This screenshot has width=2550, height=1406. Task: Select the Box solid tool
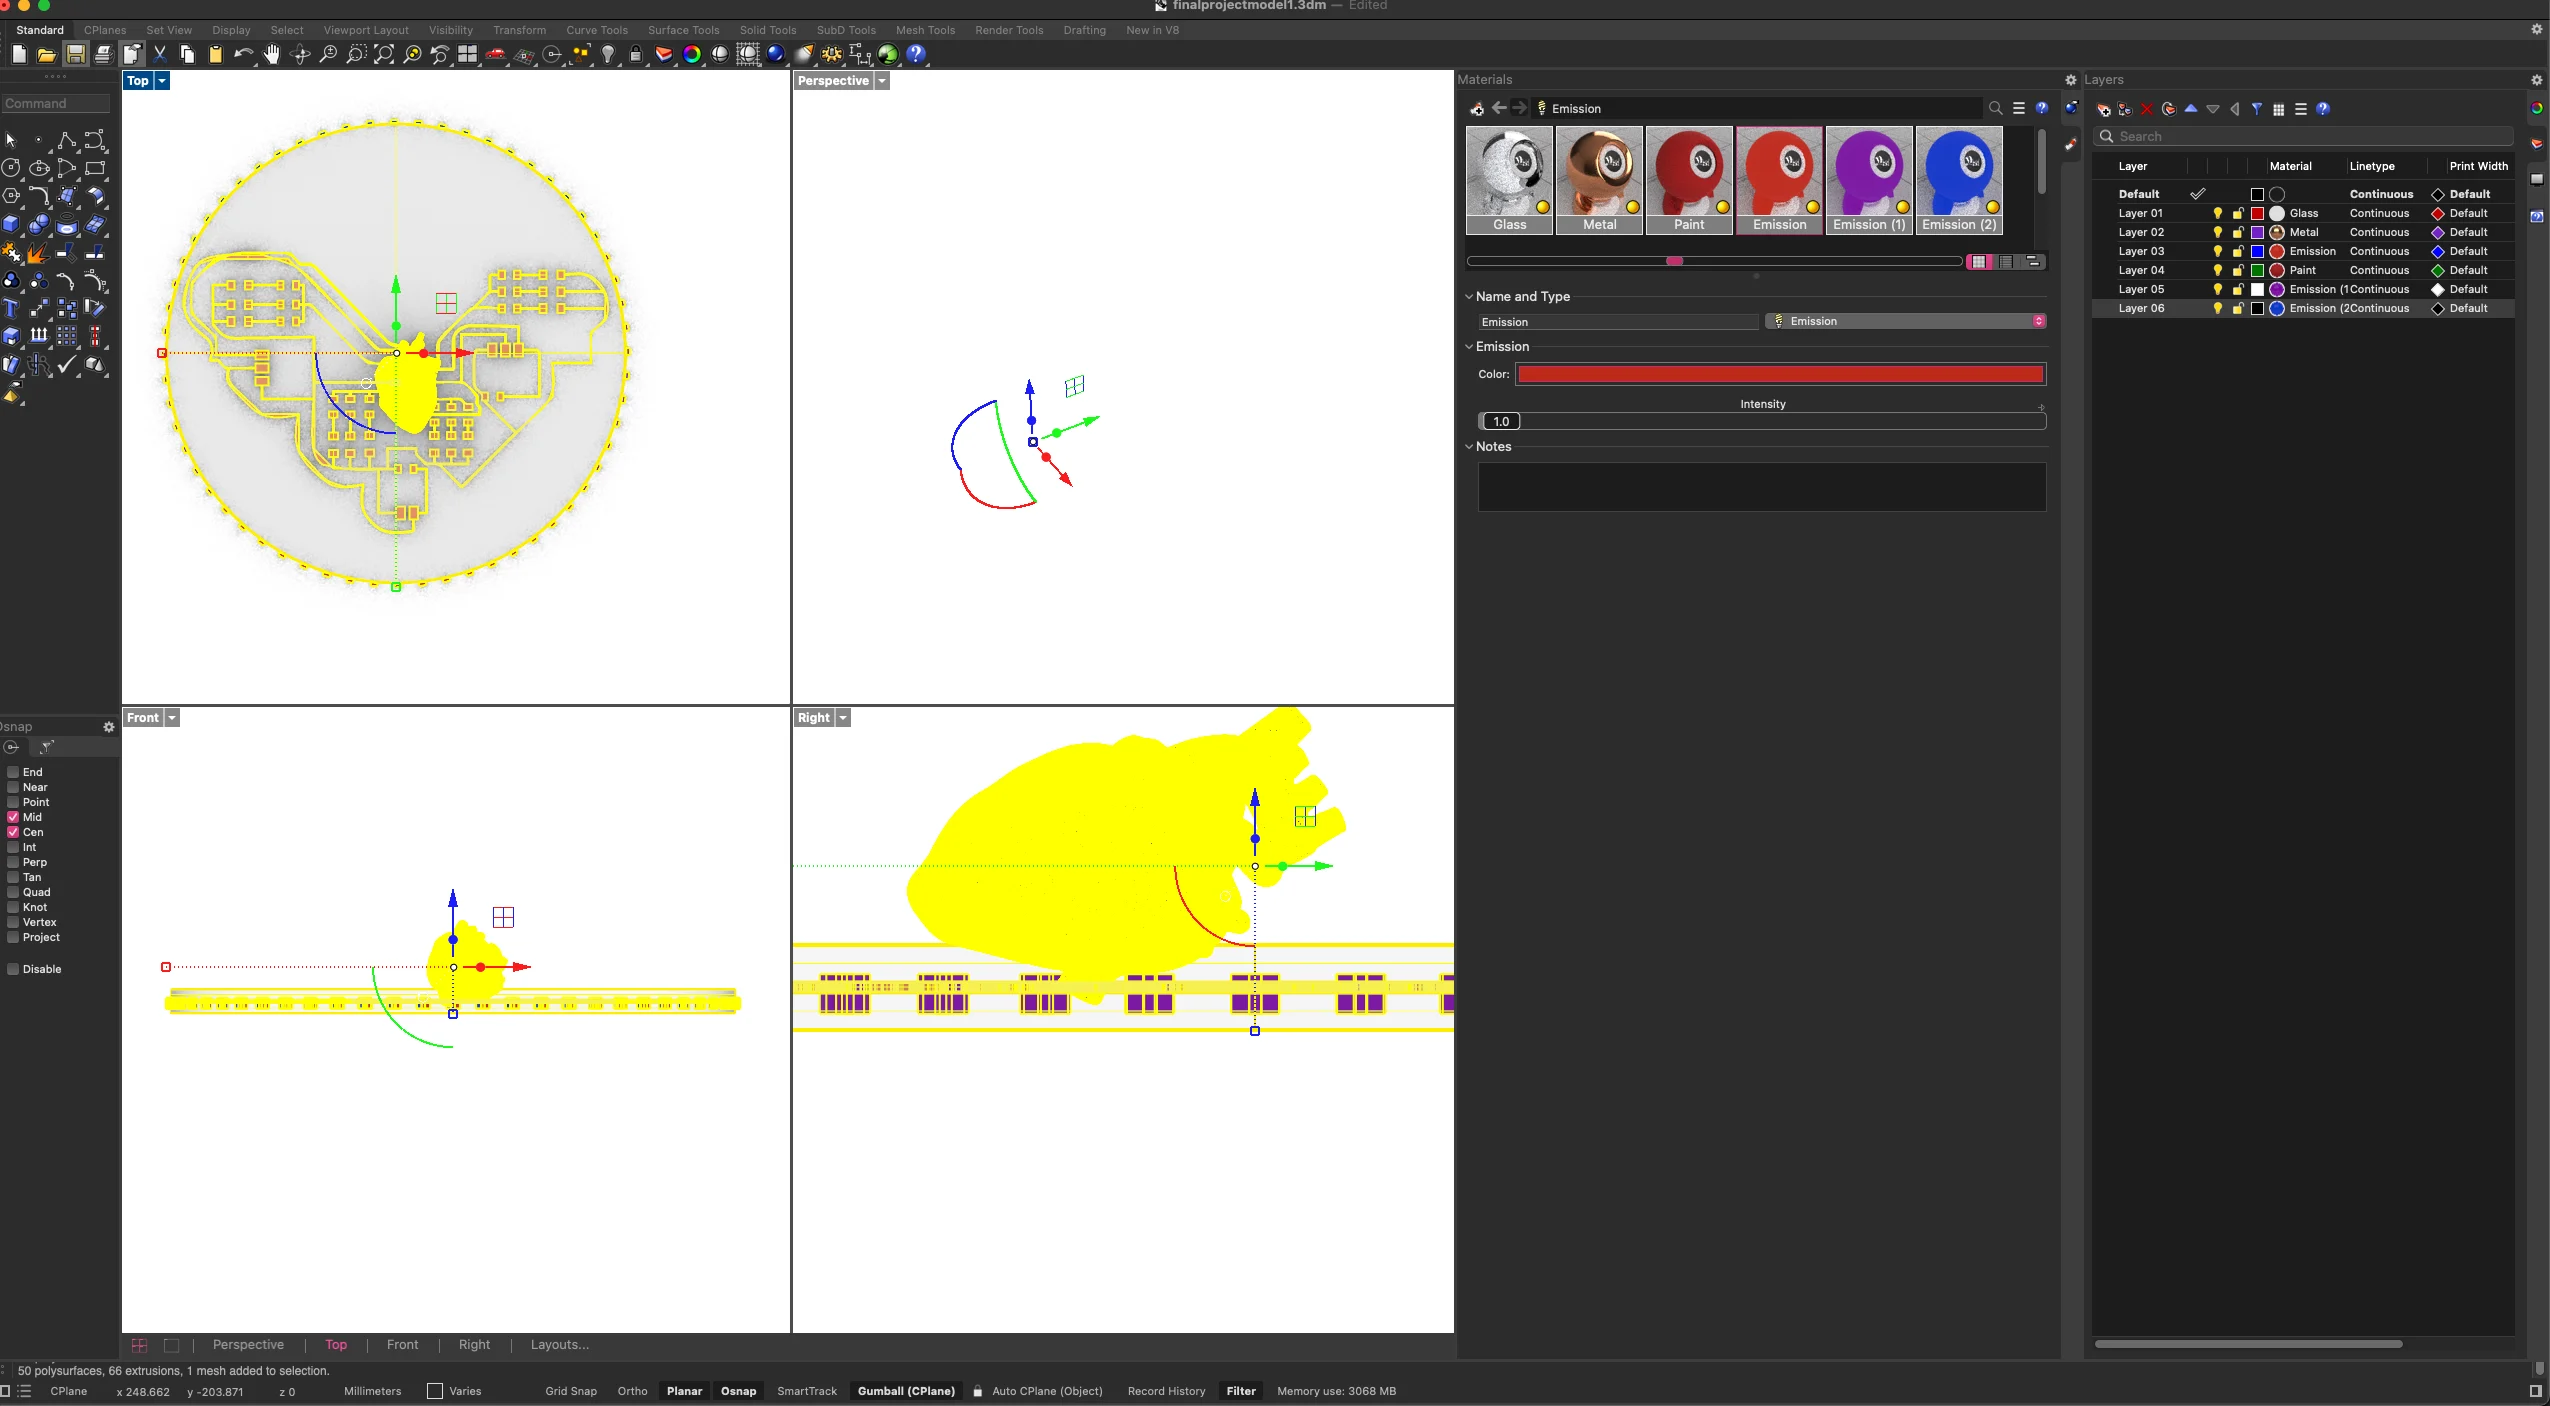[x=11, y=225]
